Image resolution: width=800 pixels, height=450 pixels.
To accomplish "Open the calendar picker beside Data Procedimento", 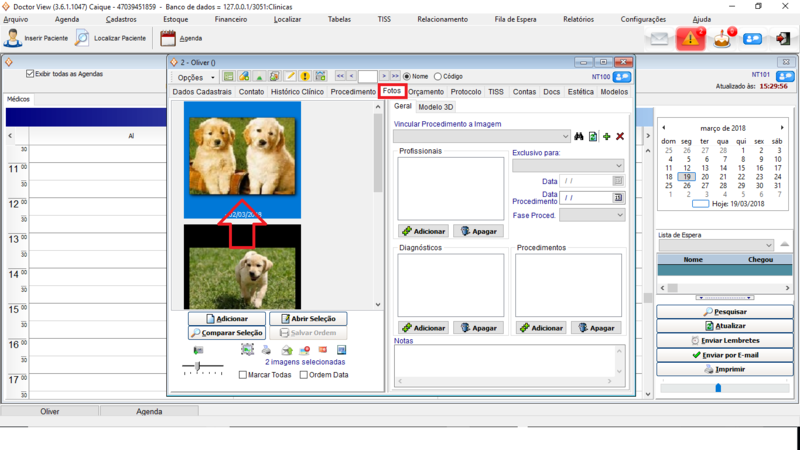I will coord(618,198).
